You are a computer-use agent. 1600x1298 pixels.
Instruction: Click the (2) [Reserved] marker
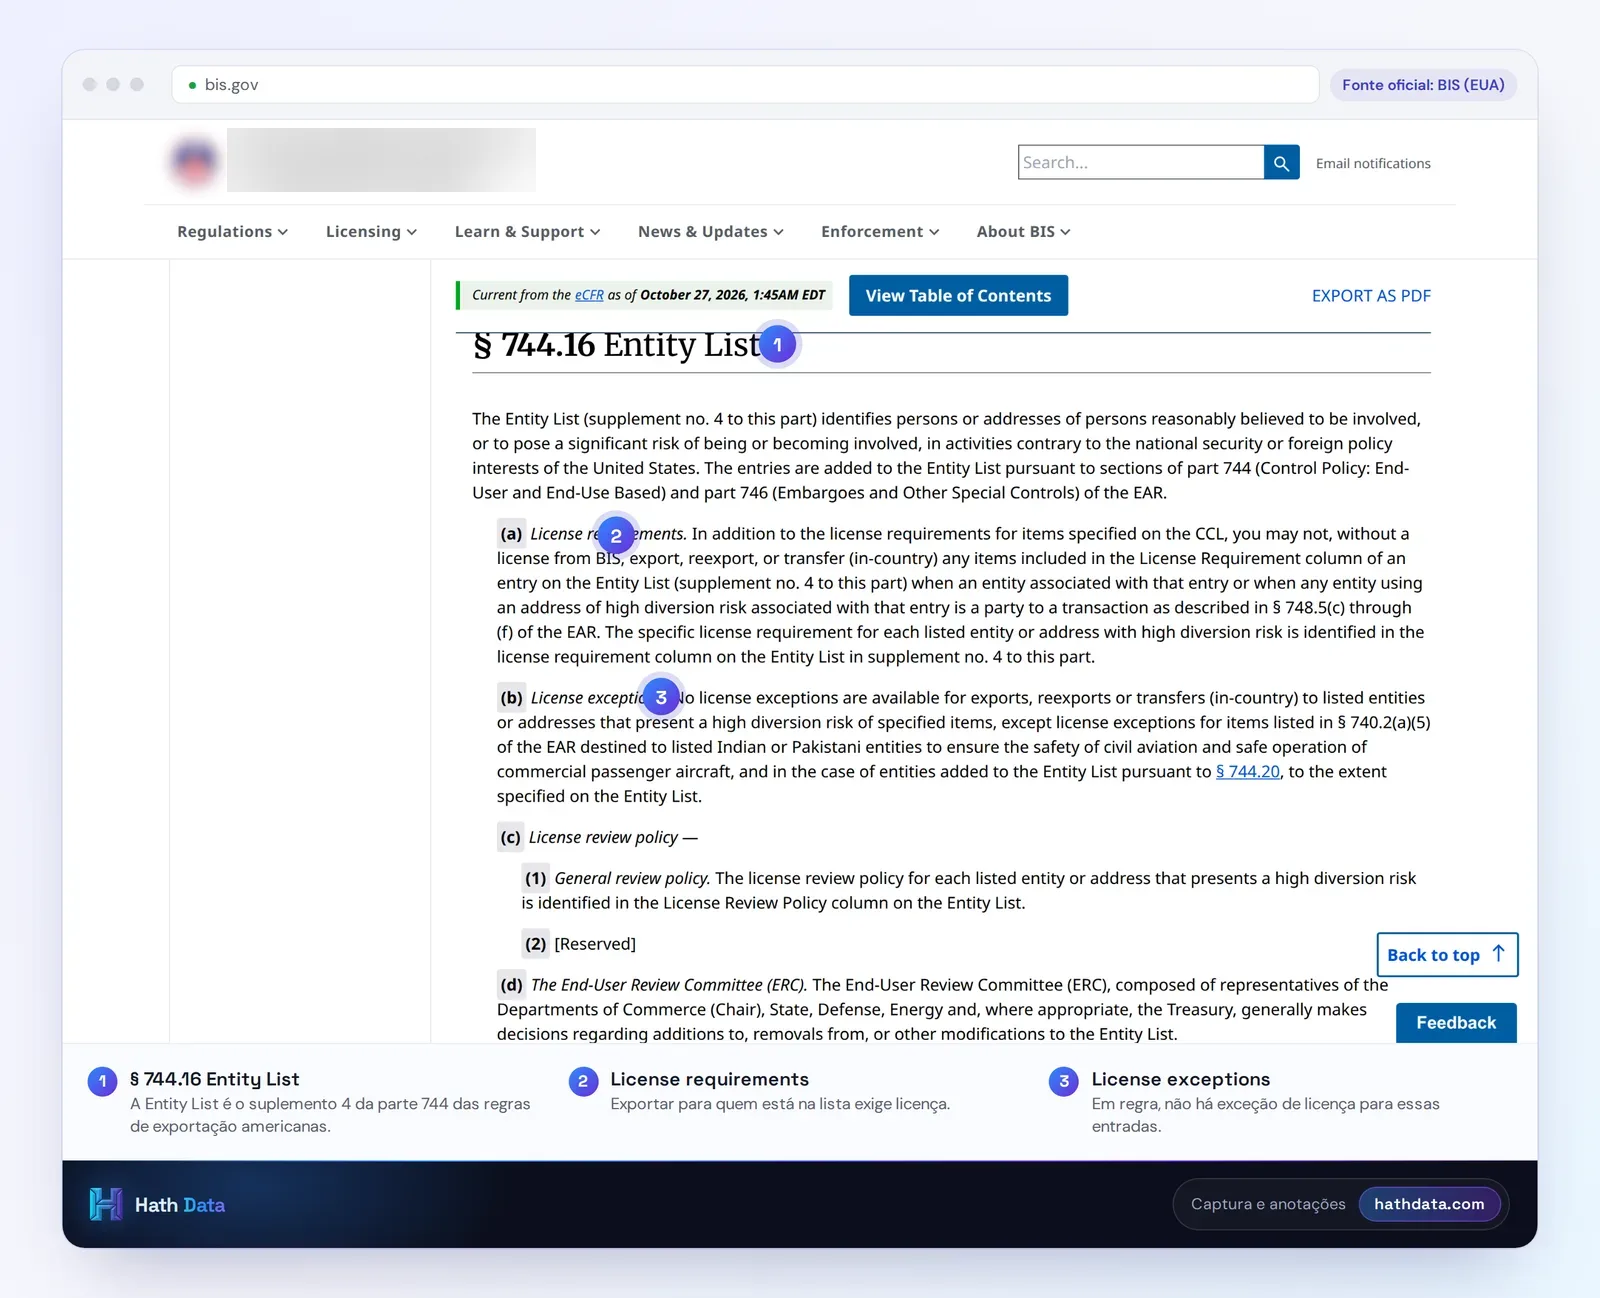[x=536, y=944]
